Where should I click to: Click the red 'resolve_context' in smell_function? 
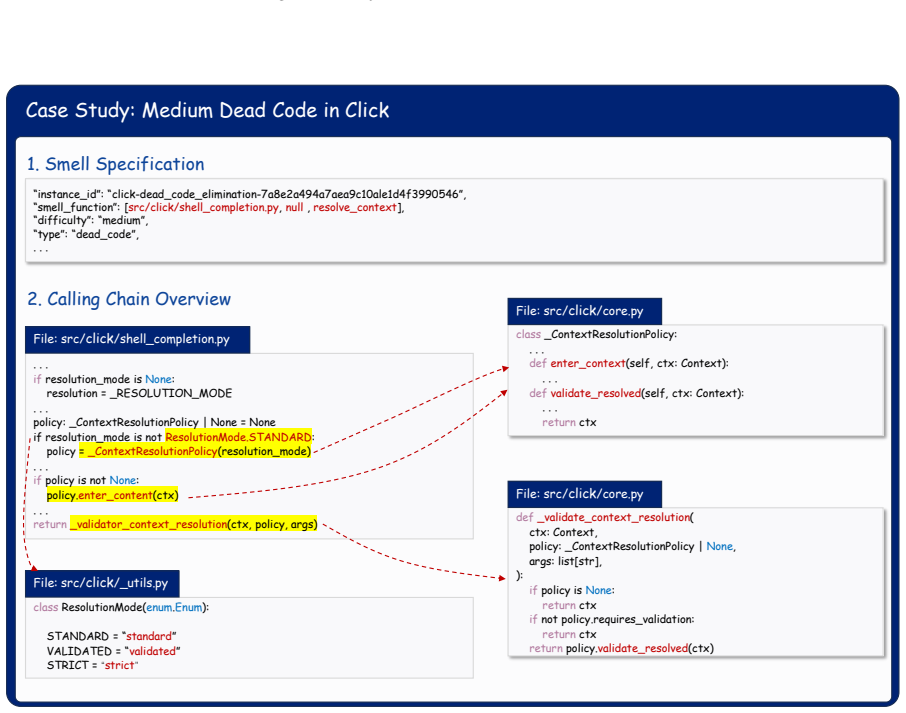pos(355,207)
